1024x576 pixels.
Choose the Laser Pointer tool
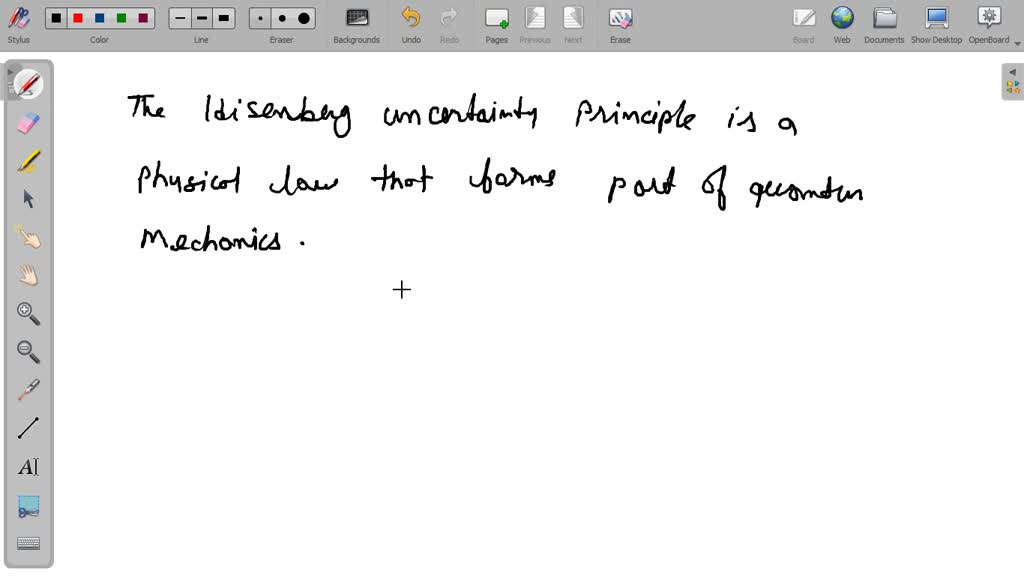[28, 236]
